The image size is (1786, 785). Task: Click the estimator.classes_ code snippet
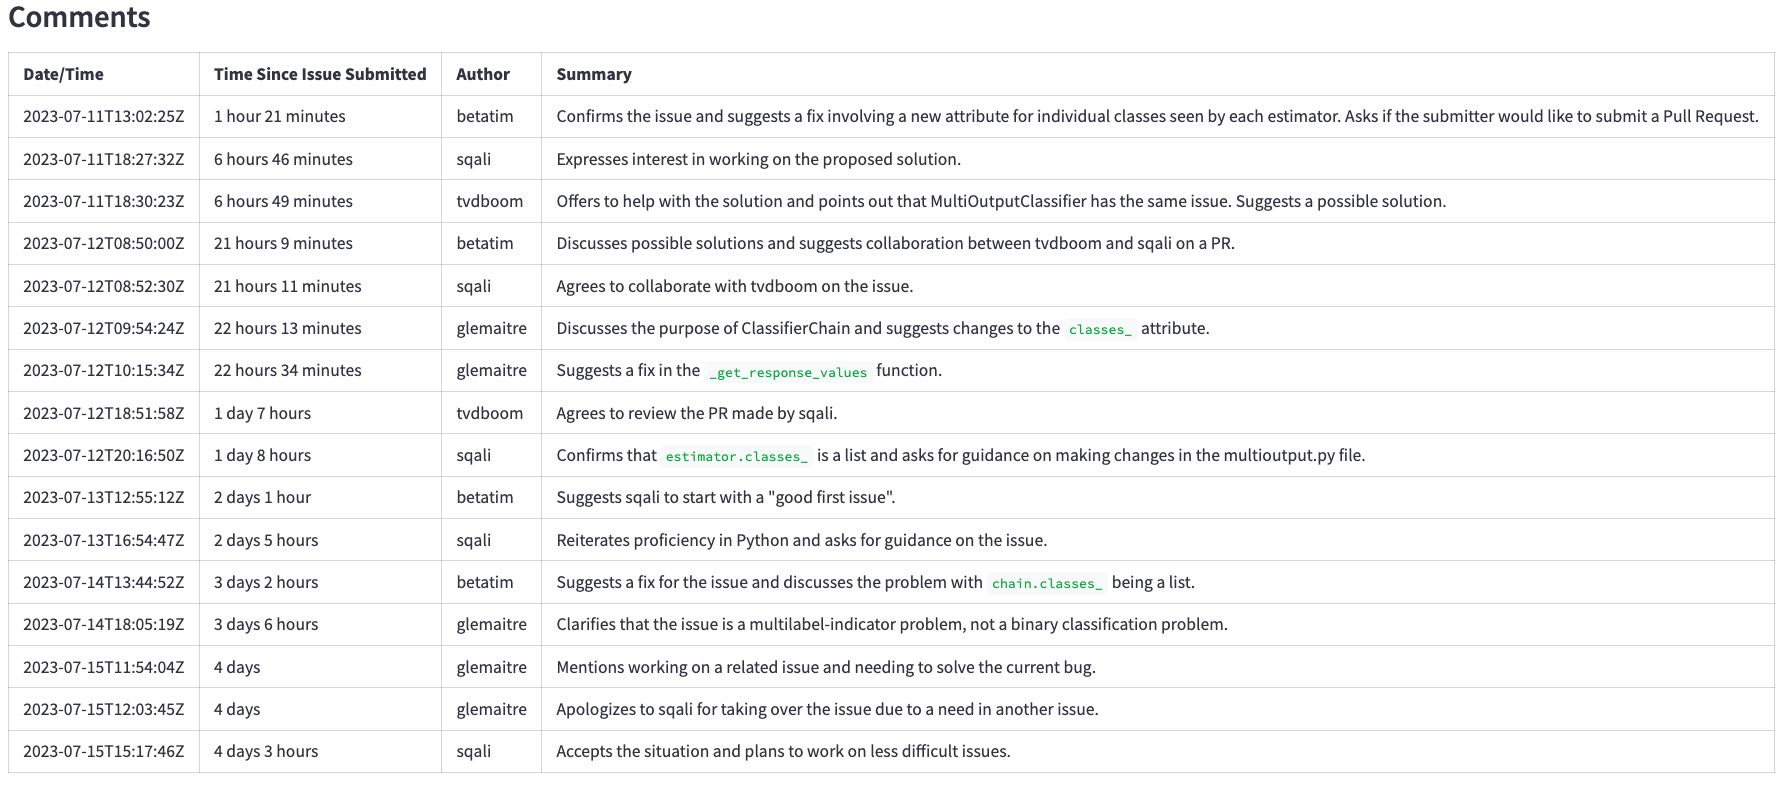click(x=736, y=456)
